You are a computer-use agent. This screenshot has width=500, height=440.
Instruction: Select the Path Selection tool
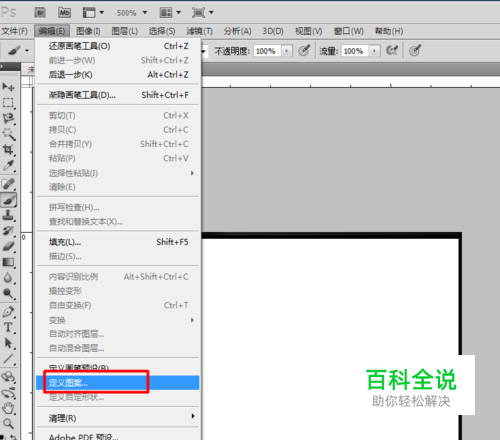[x=8, y=343]
